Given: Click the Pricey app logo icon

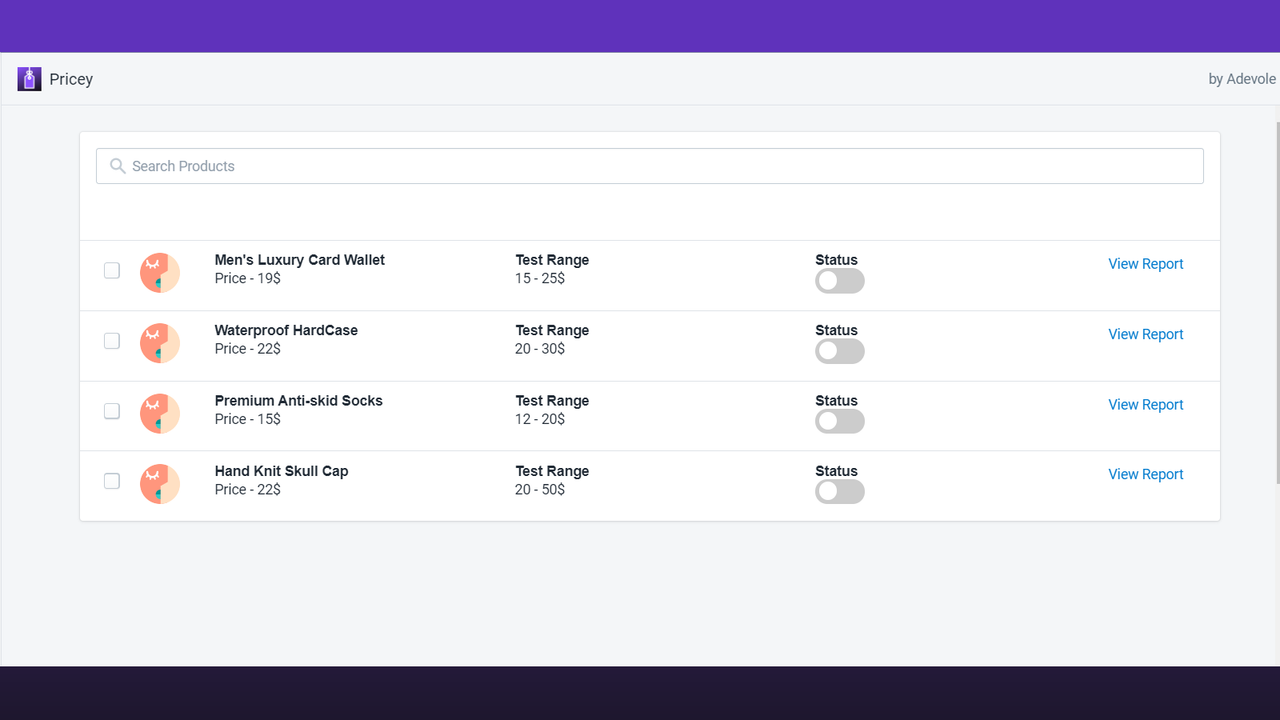Looking at the screenshot, I should click(29, 79).
